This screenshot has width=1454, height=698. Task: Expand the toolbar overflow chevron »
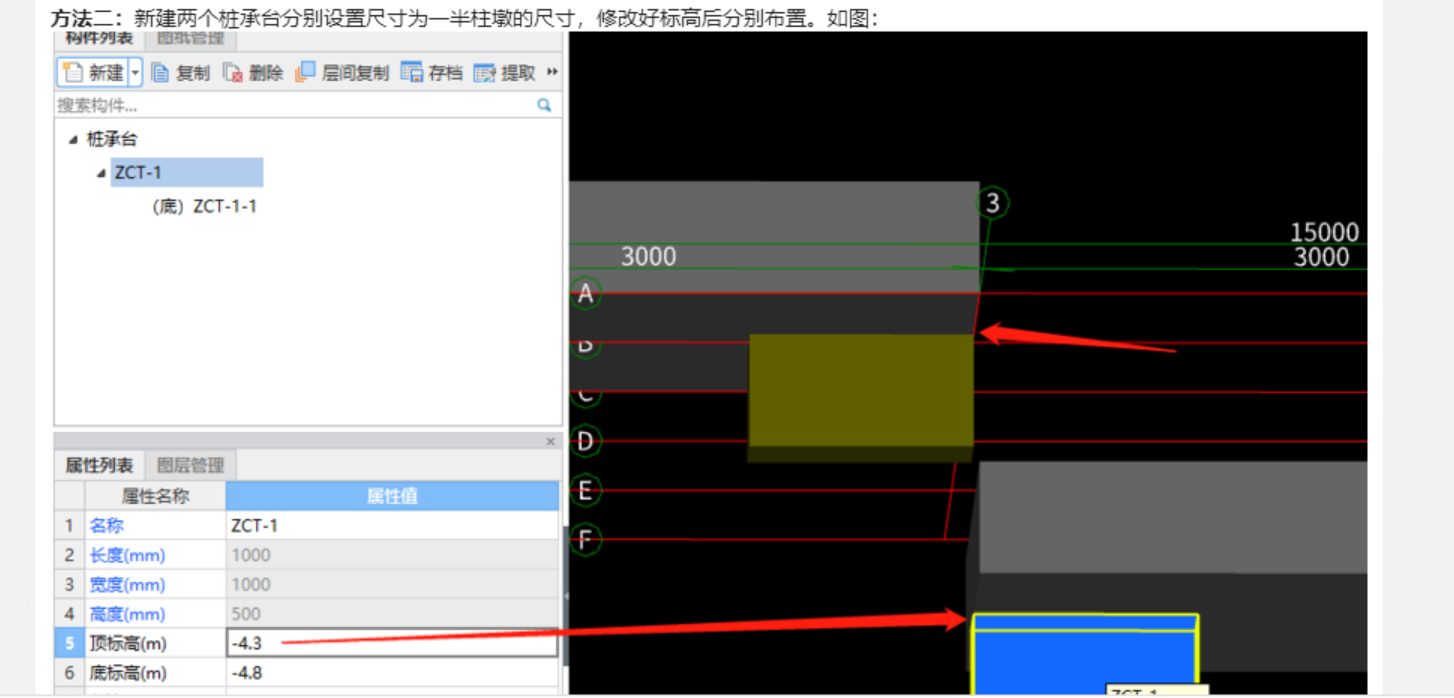552,73
